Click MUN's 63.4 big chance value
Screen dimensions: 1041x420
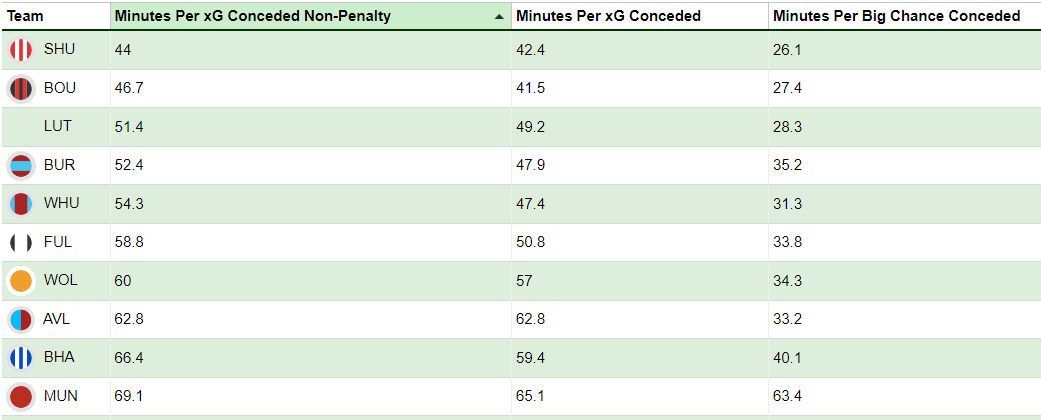click(x=787, y=397)
